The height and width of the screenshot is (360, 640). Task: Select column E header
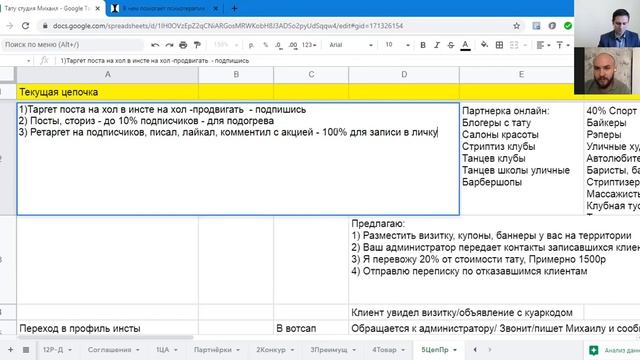pyautogui.click(x=521, y=74)
